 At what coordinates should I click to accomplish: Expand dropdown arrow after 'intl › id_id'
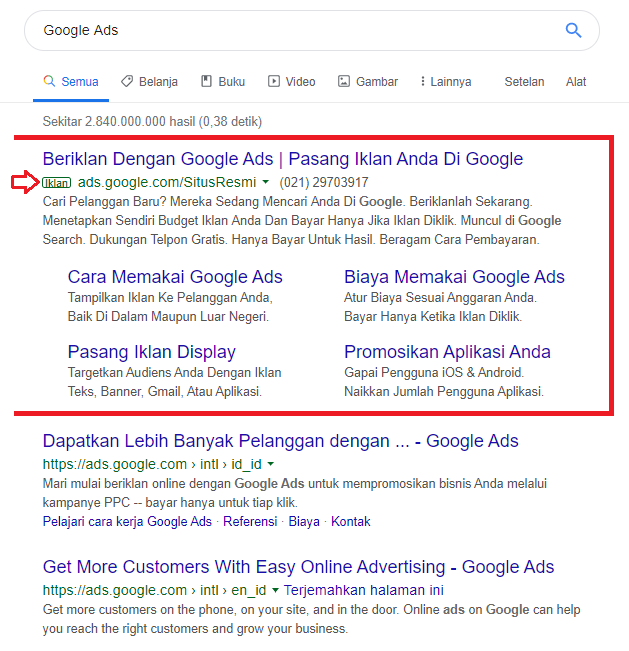pos(271,464)
